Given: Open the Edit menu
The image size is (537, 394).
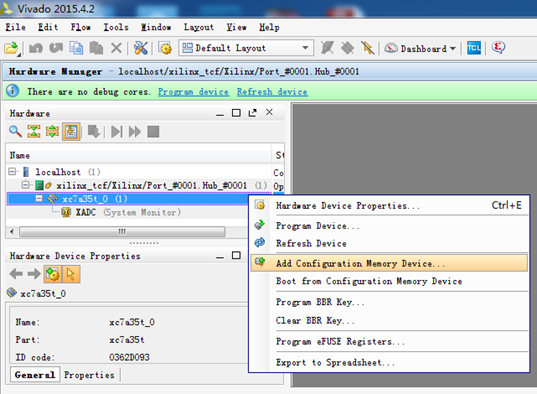Looking at the screenshot, I should [x=48, y=27].
